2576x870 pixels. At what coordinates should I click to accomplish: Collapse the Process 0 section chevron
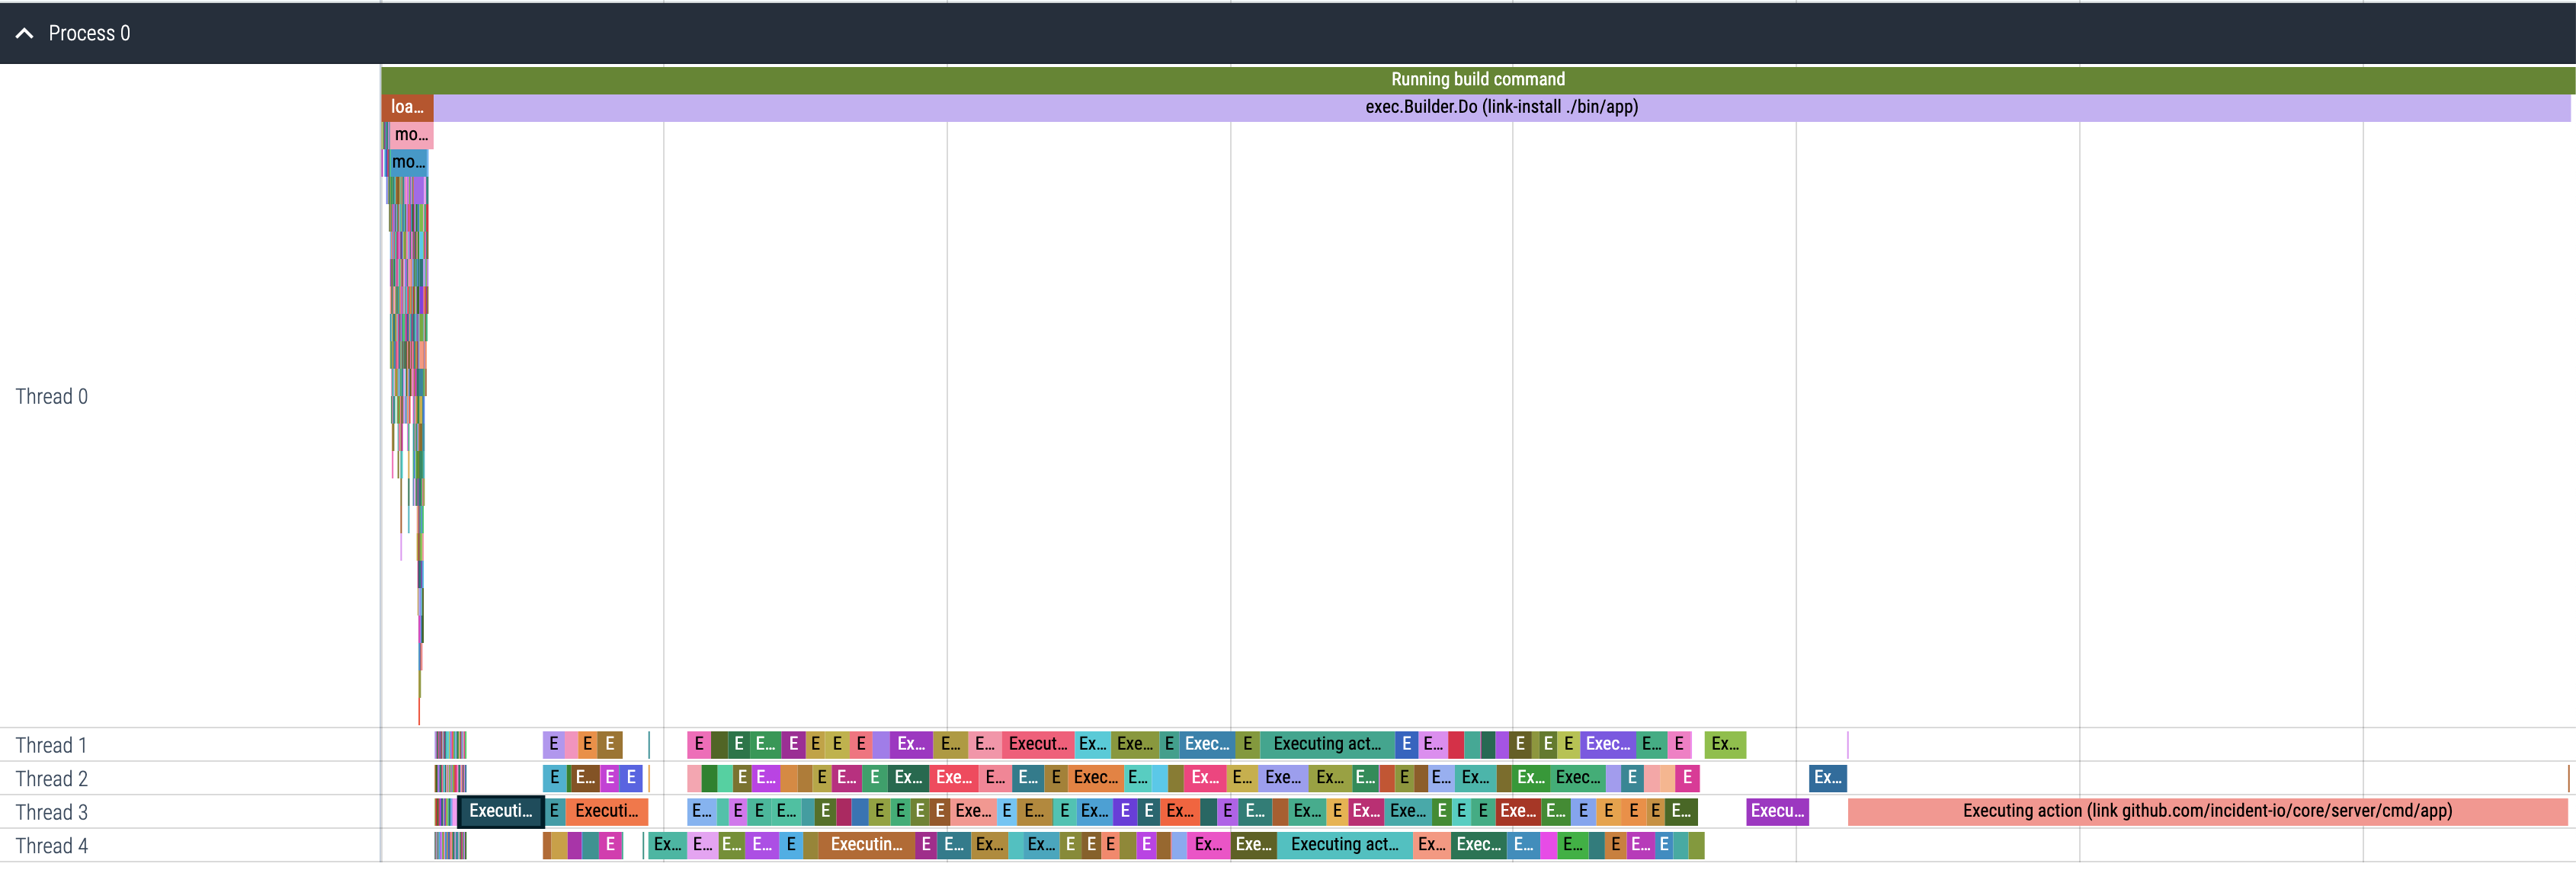[x=25, y=33]
